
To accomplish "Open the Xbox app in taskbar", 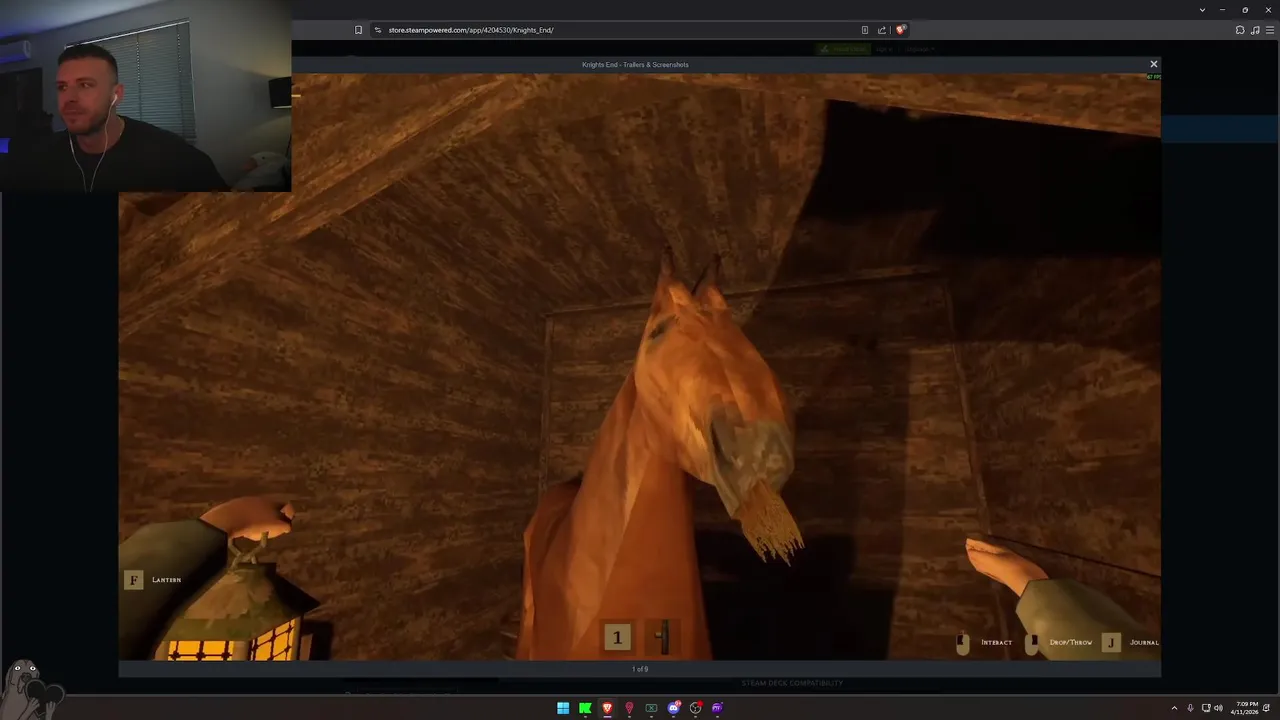I will (651, 708).
